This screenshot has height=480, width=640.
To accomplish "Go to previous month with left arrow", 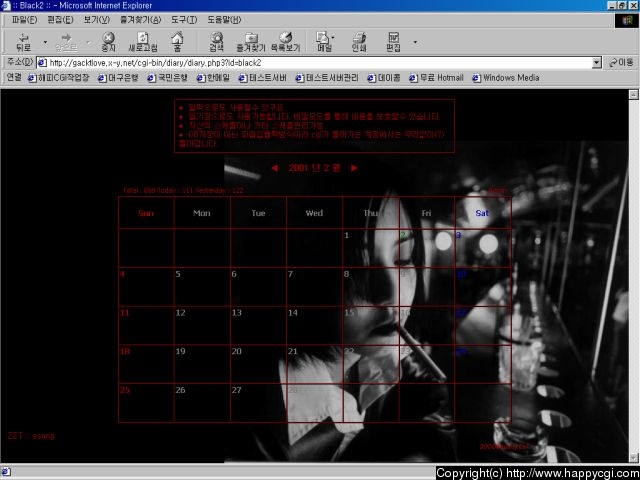I will pyautogui.click(x=275, y=168).
